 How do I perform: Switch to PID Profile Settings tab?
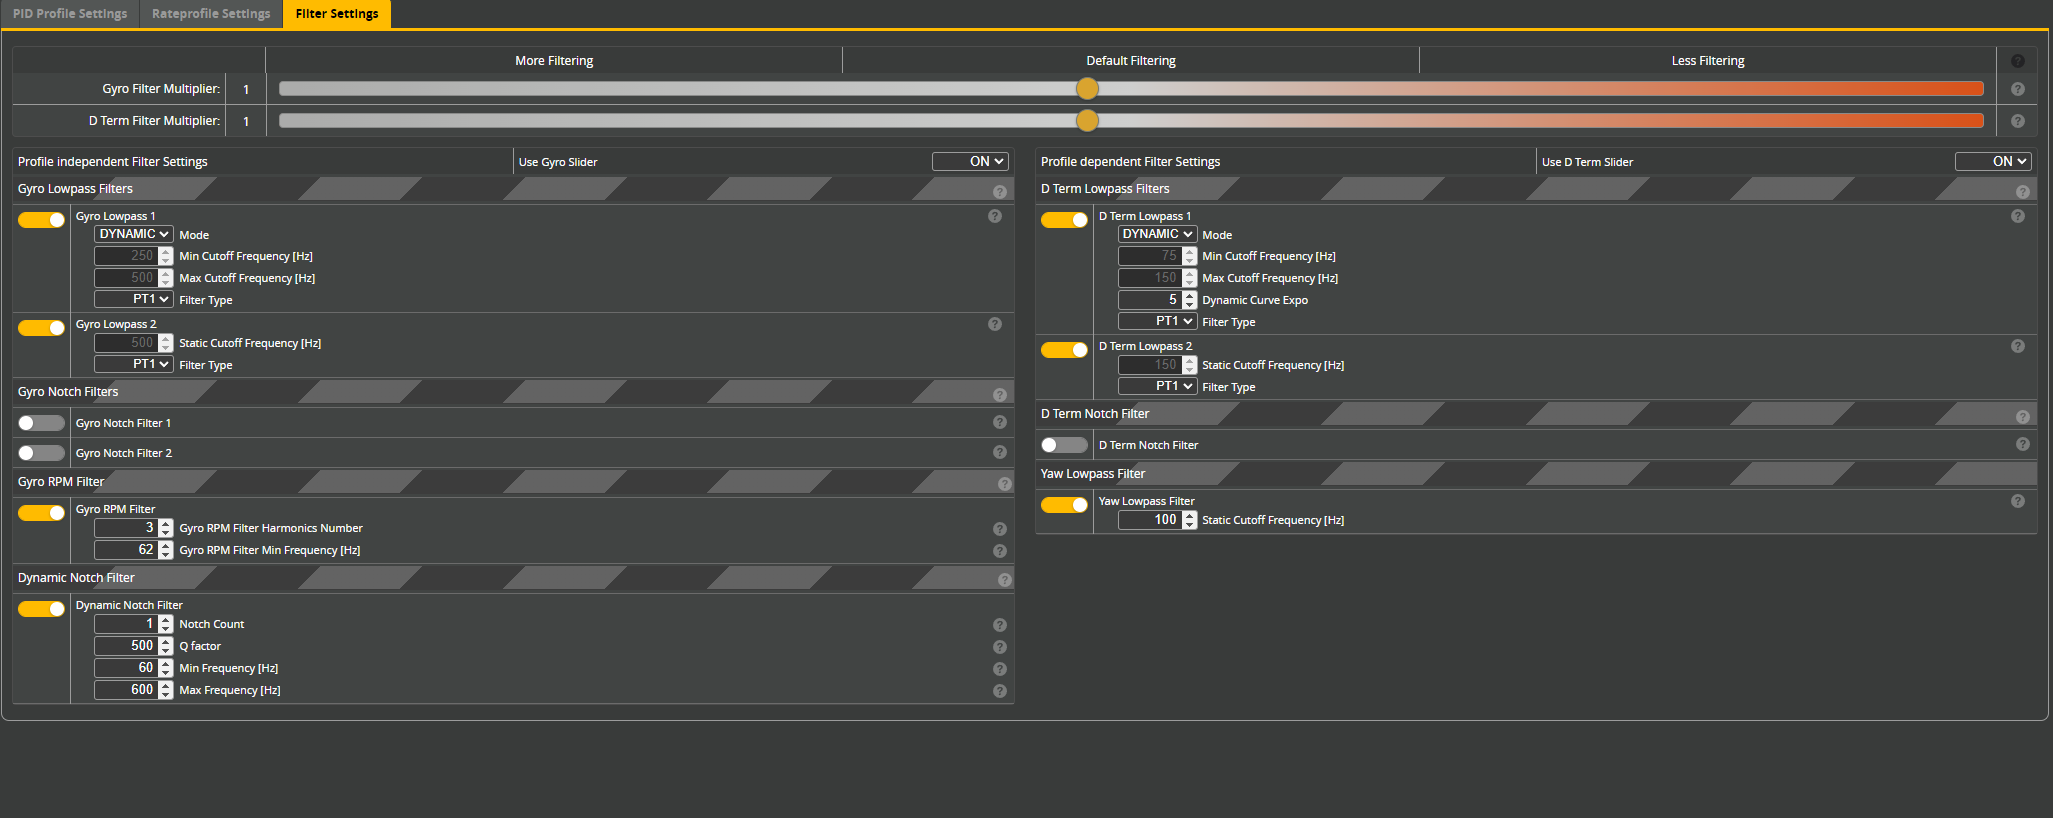click(x=70, y=14)
